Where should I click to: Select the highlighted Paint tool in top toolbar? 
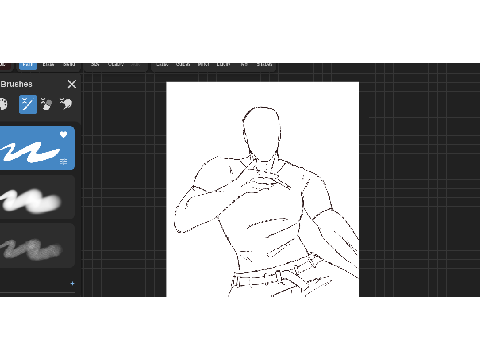(x=28, y=66)
